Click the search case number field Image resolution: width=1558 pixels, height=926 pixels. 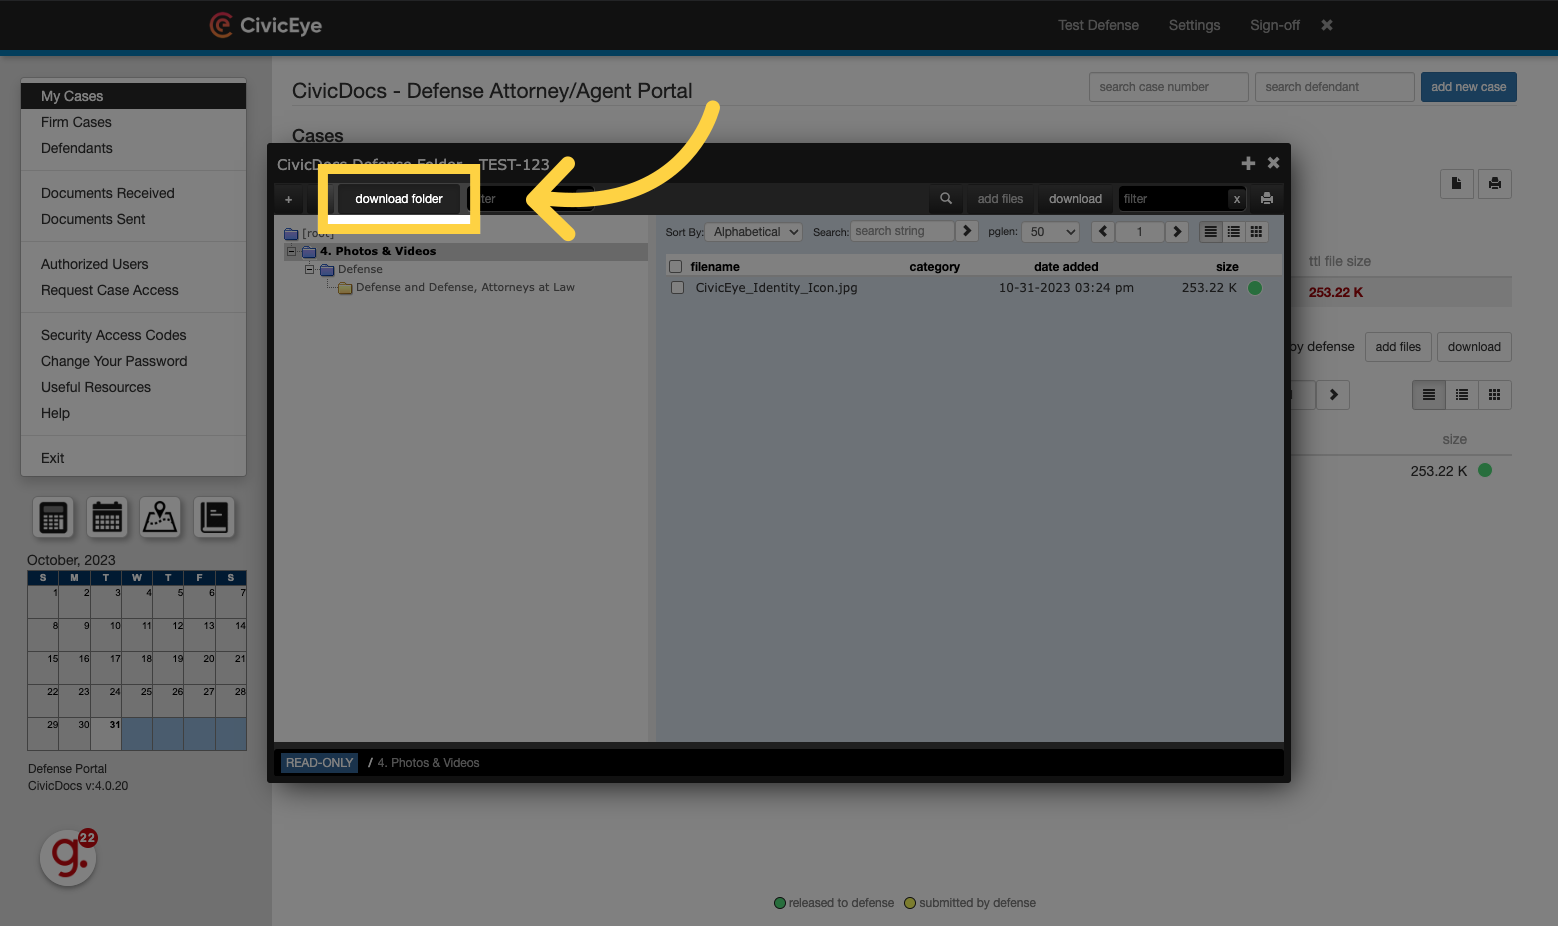[x=1168, y=87]
